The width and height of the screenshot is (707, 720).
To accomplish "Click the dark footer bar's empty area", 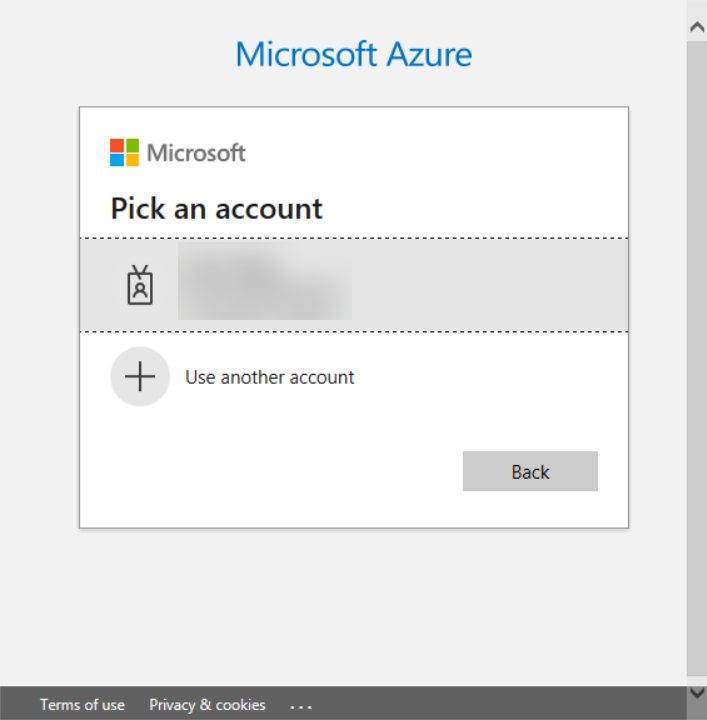I will 500,705.
